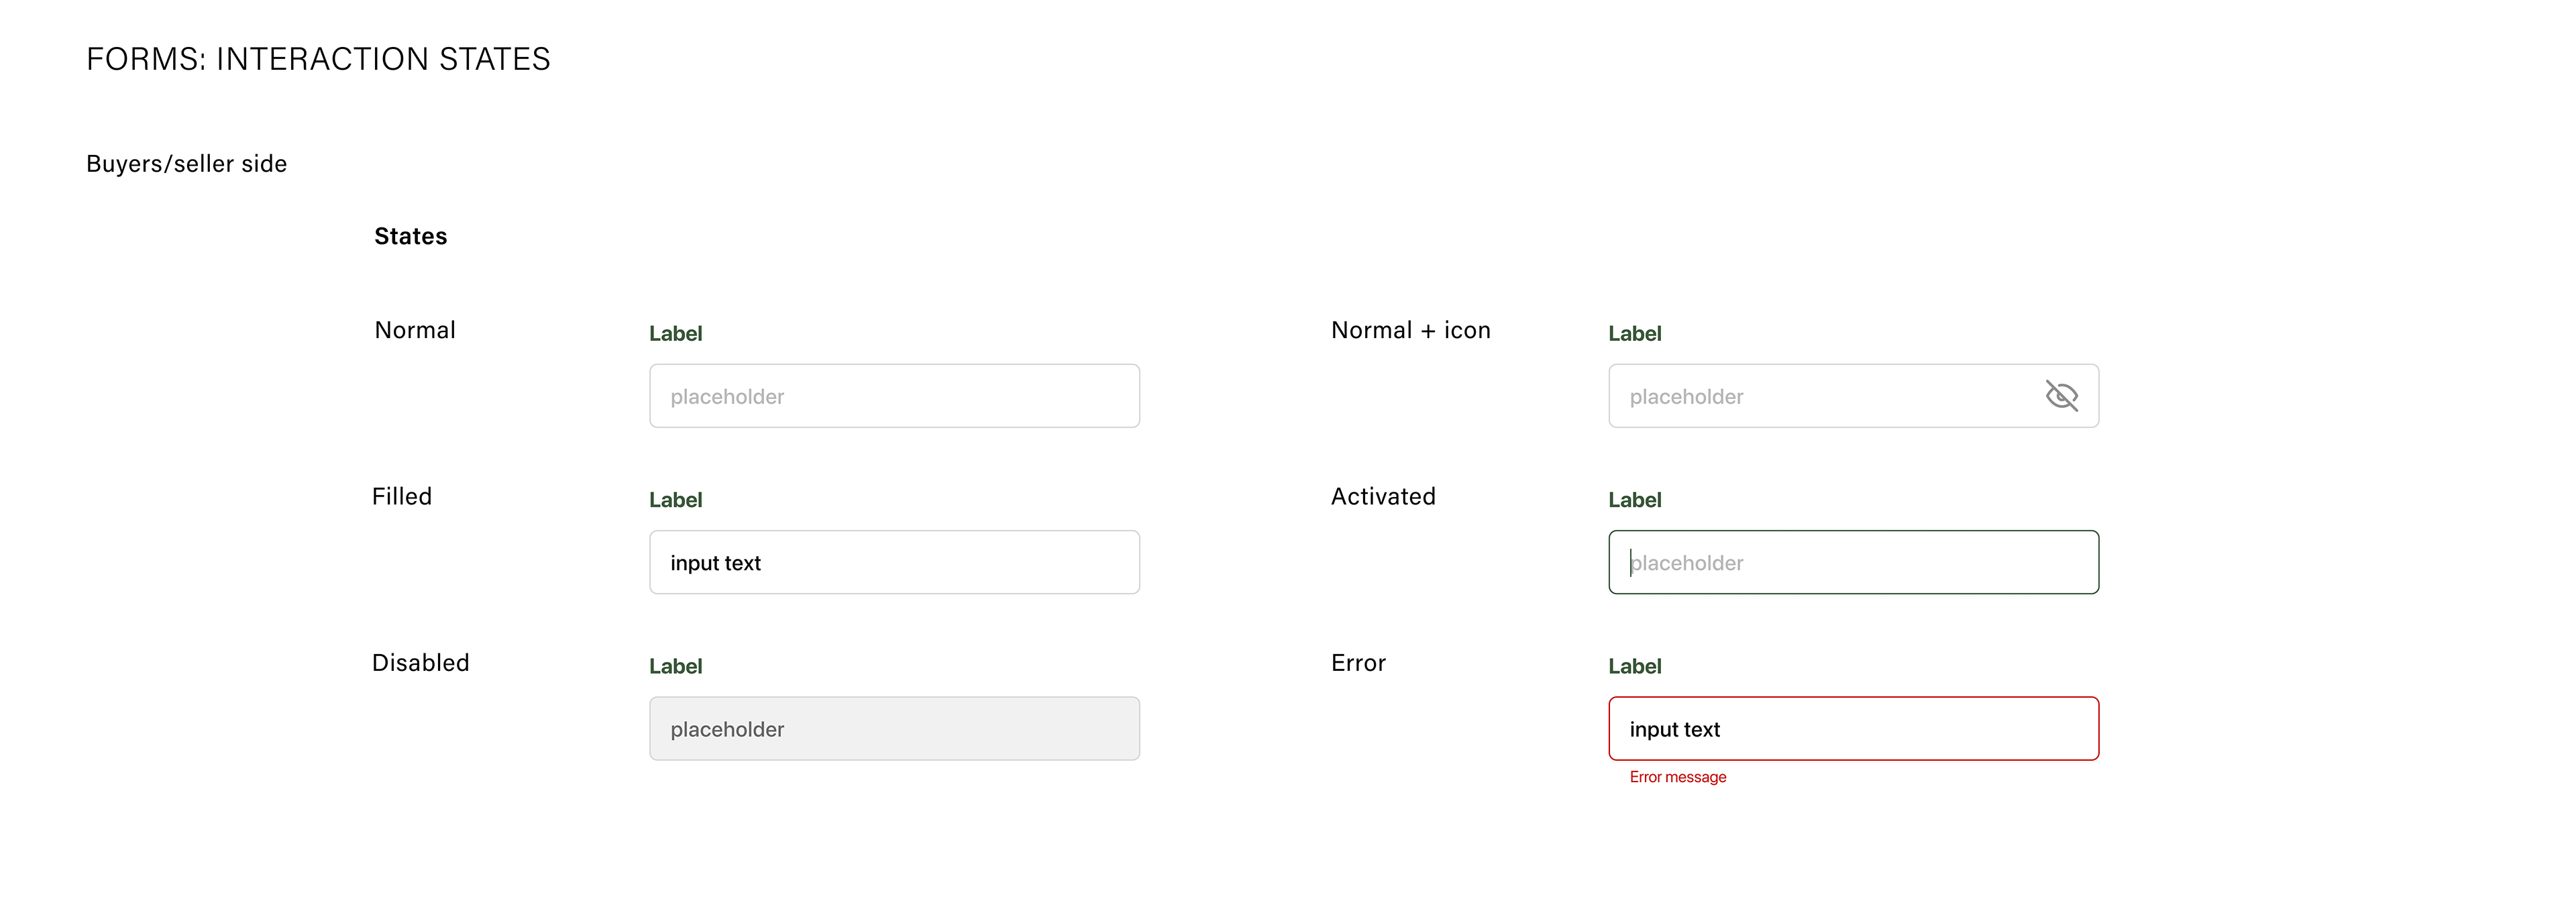Click the Buyers/seller side subtitle
This screenshot has height=911, width=2576.
[186, 164]
